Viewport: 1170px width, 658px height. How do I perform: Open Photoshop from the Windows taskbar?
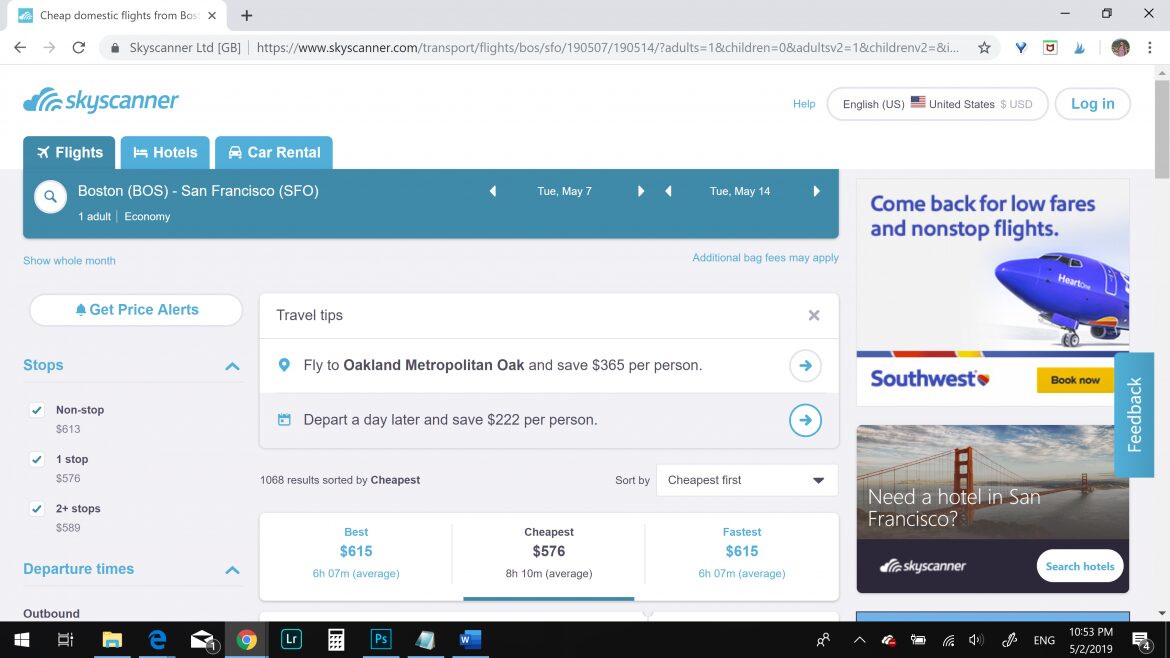click(x=381, y=640)
